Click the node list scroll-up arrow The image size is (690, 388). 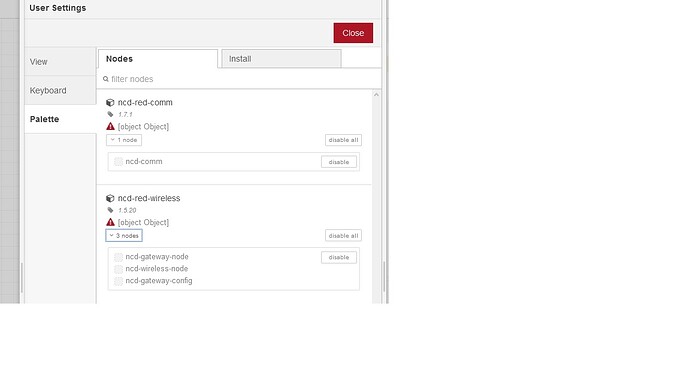[376, 95]
